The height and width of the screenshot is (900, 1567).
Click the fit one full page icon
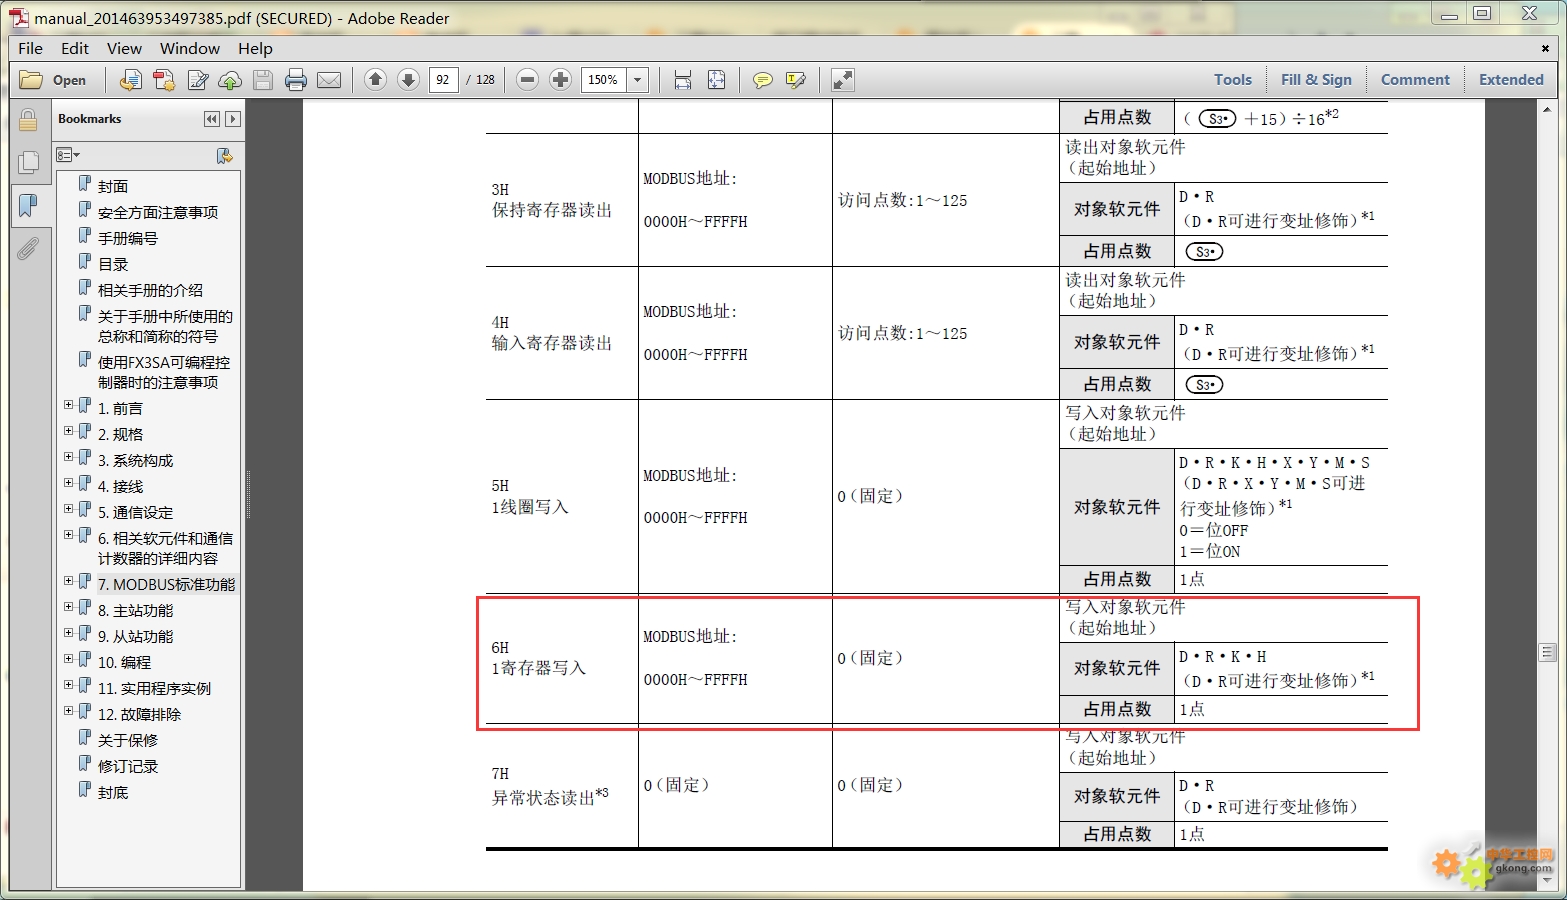[x=716, y=80]
